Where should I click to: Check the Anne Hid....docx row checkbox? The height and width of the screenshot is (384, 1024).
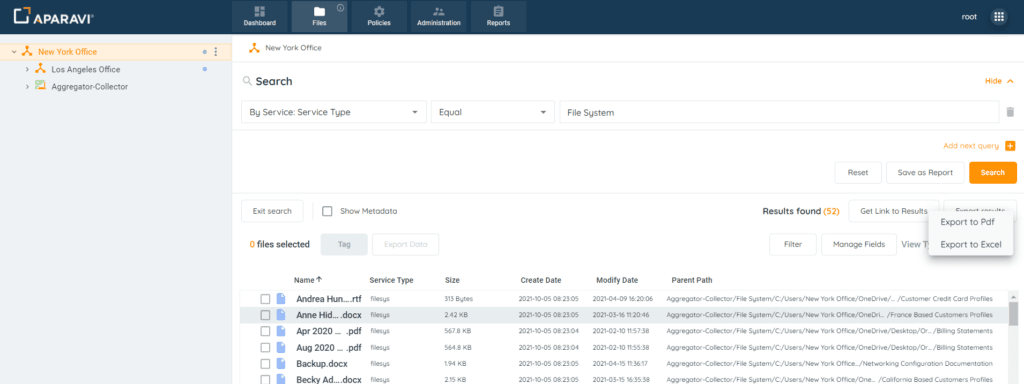click(x=265, y=315)
